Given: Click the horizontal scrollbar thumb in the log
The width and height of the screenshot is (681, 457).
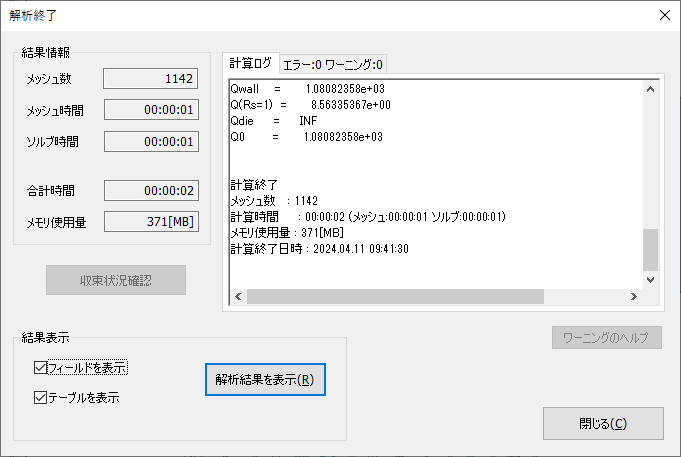Looking at the screenshot, I should [x=395, y=297].
